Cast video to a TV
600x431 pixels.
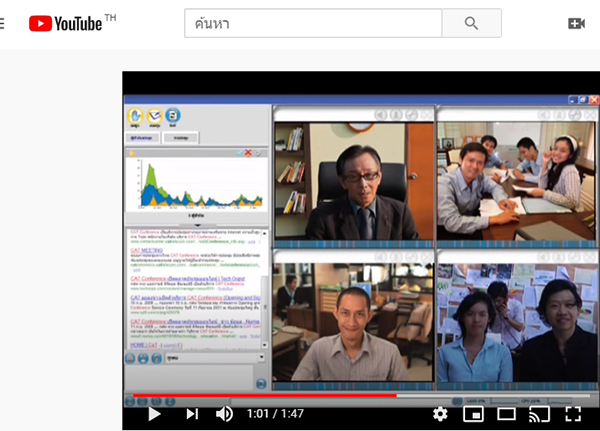(539, 413)
